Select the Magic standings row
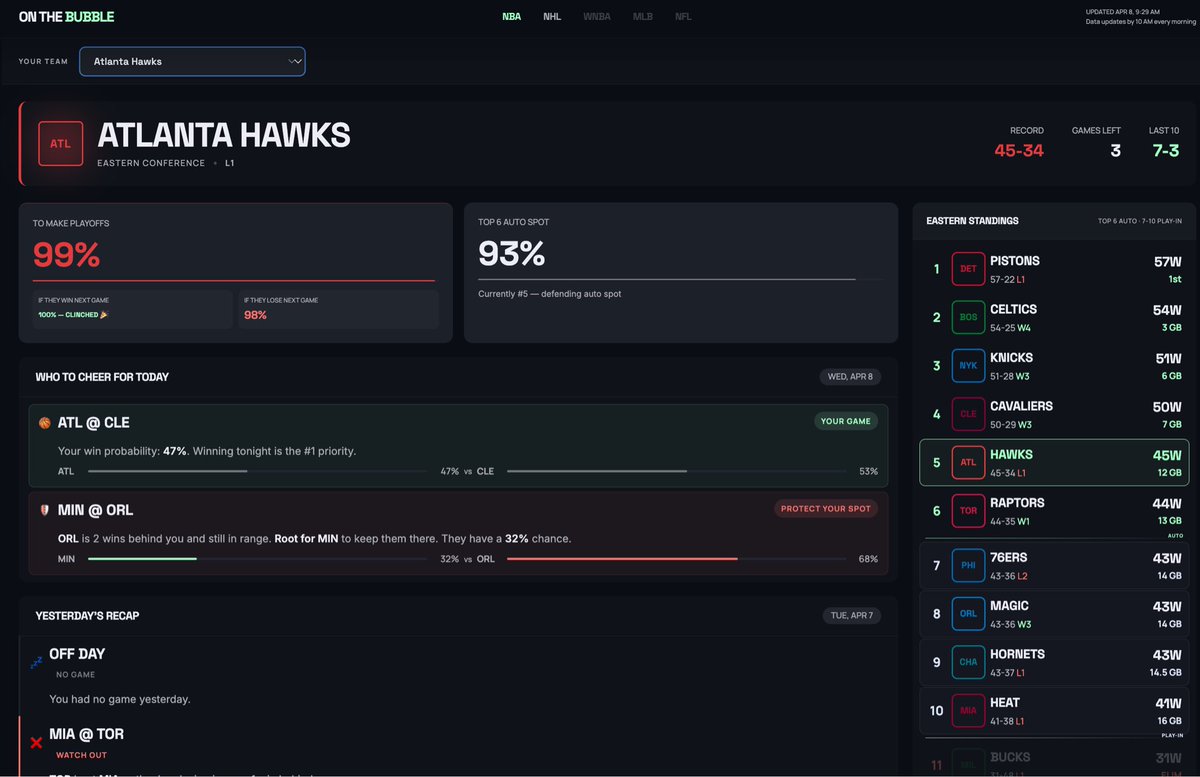 pos(1054,614)
